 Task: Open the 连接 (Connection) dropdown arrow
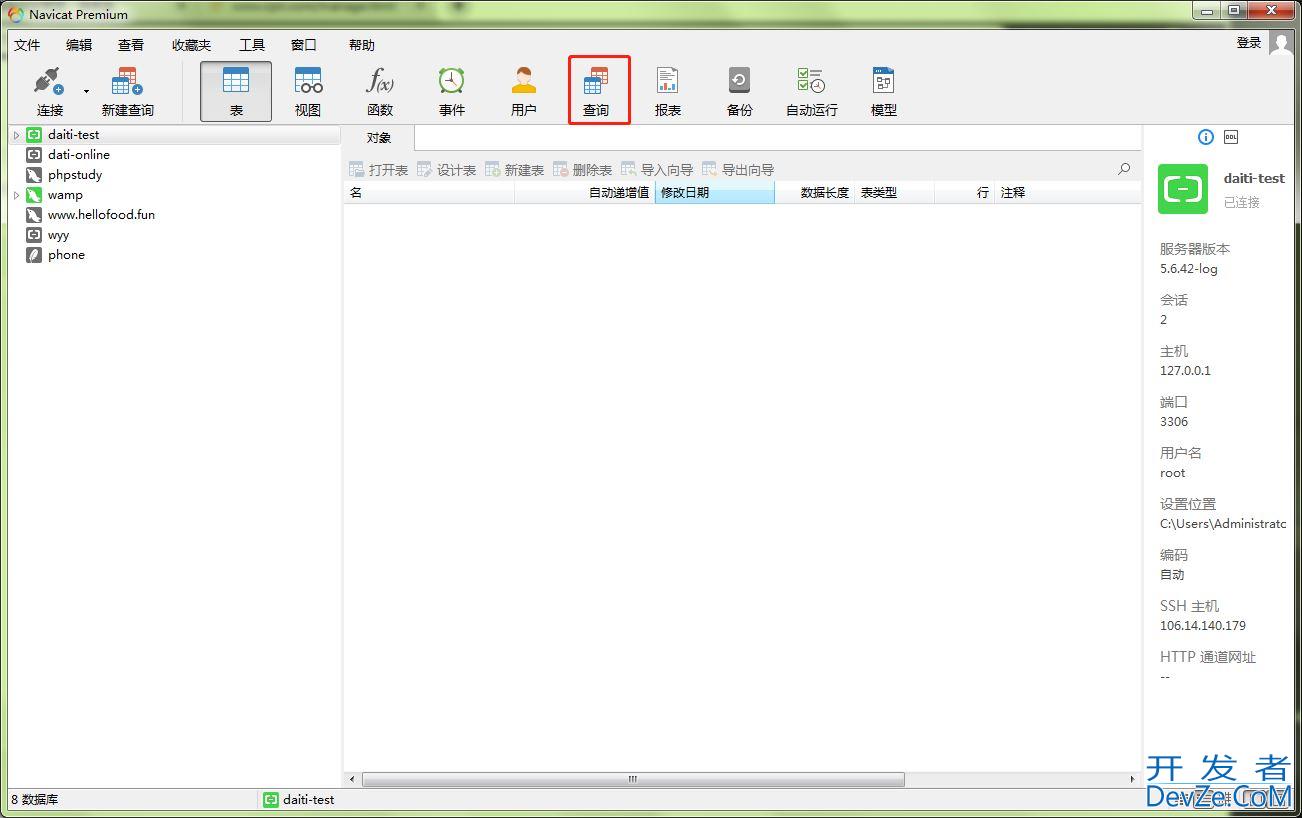(x=86, y=92)
